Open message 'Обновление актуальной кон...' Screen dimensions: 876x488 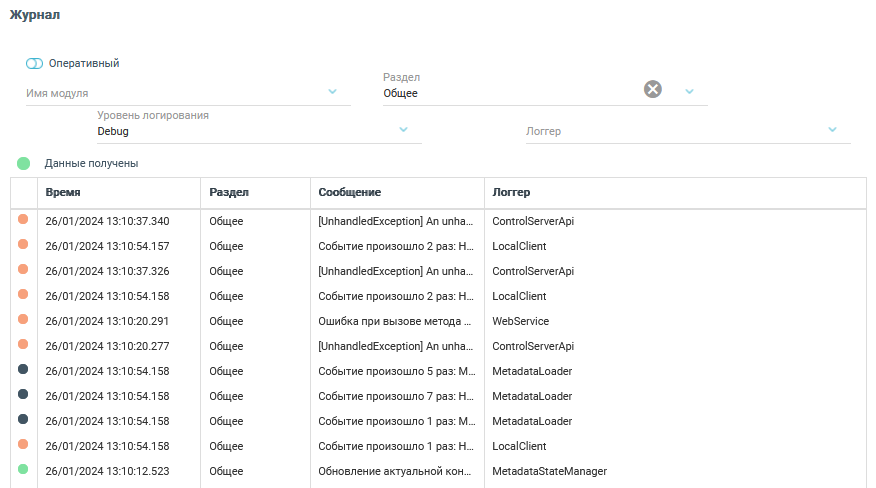[393, 471]
